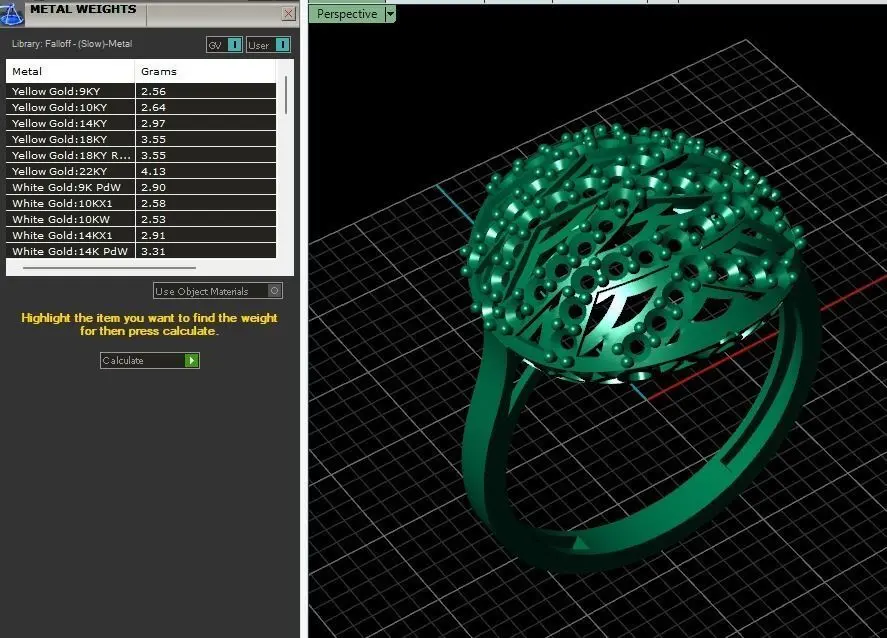
Task: Select the White Gold:10KX1 row
Action: tap(141, 203)
